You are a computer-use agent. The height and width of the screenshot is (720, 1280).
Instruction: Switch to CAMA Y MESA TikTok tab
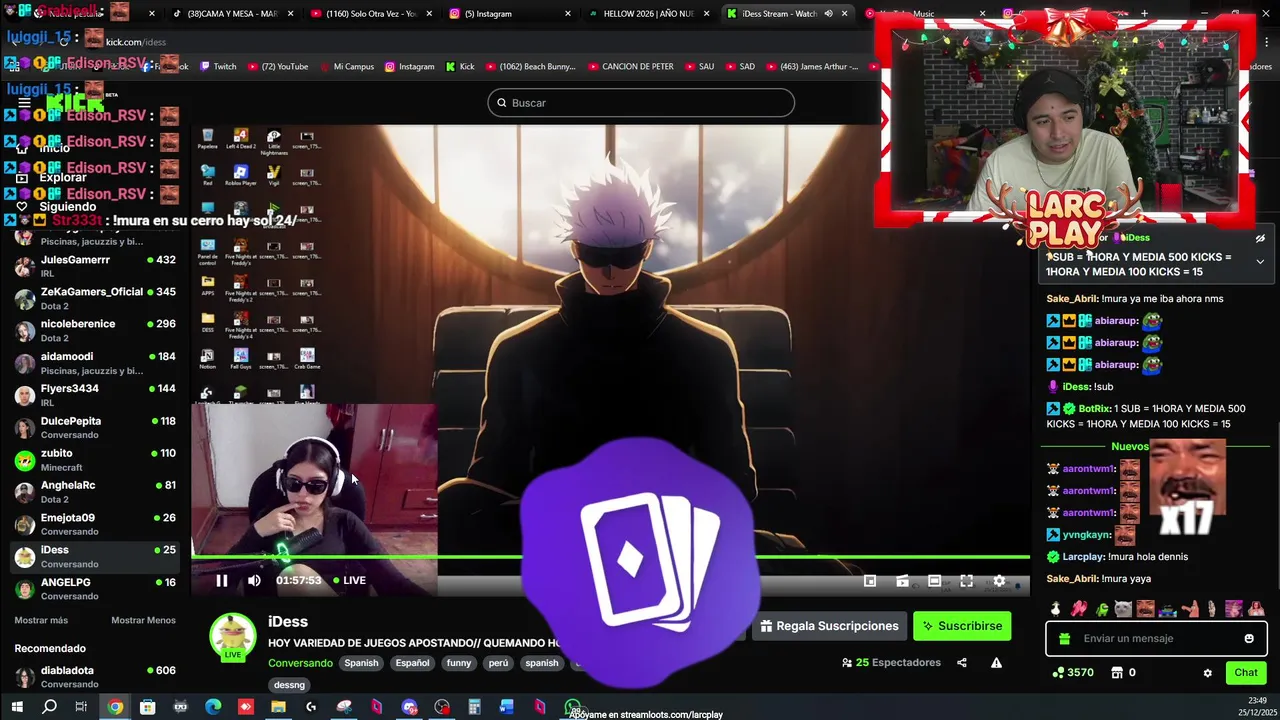[232, 14]
